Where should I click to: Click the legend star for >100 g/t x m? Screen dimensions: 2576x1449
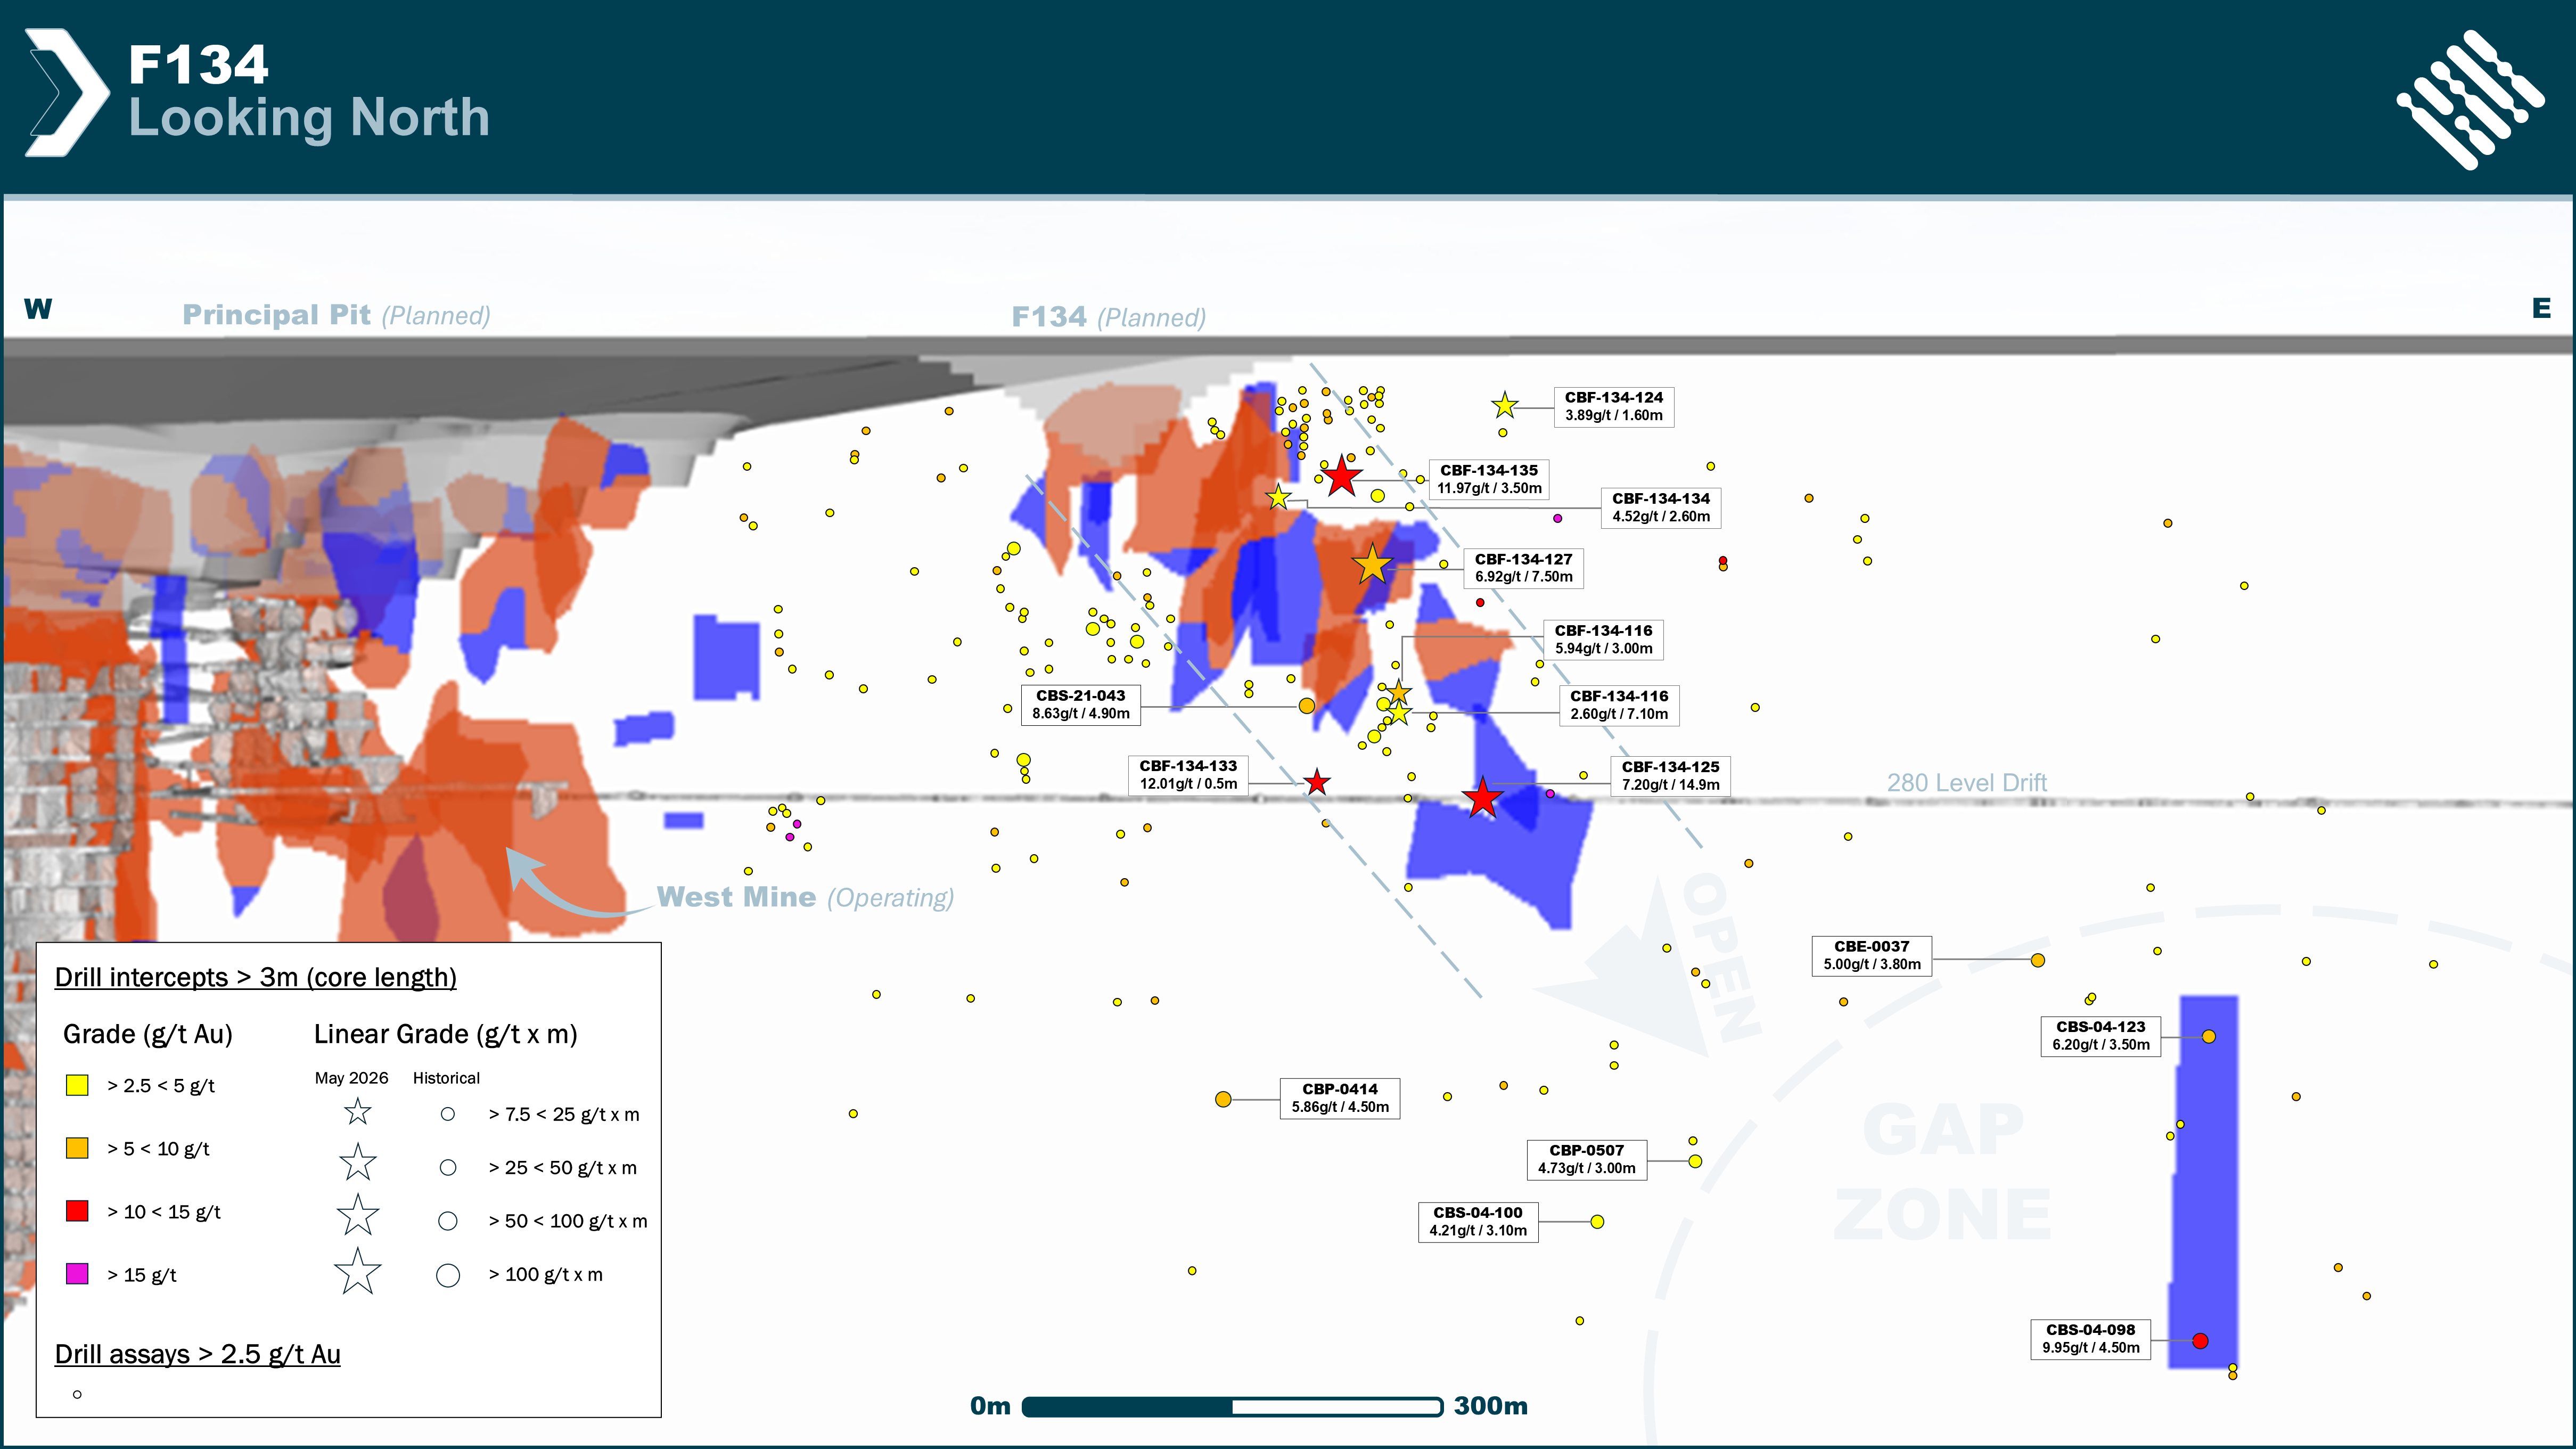pyautogui.click(x=357, y=1271)
